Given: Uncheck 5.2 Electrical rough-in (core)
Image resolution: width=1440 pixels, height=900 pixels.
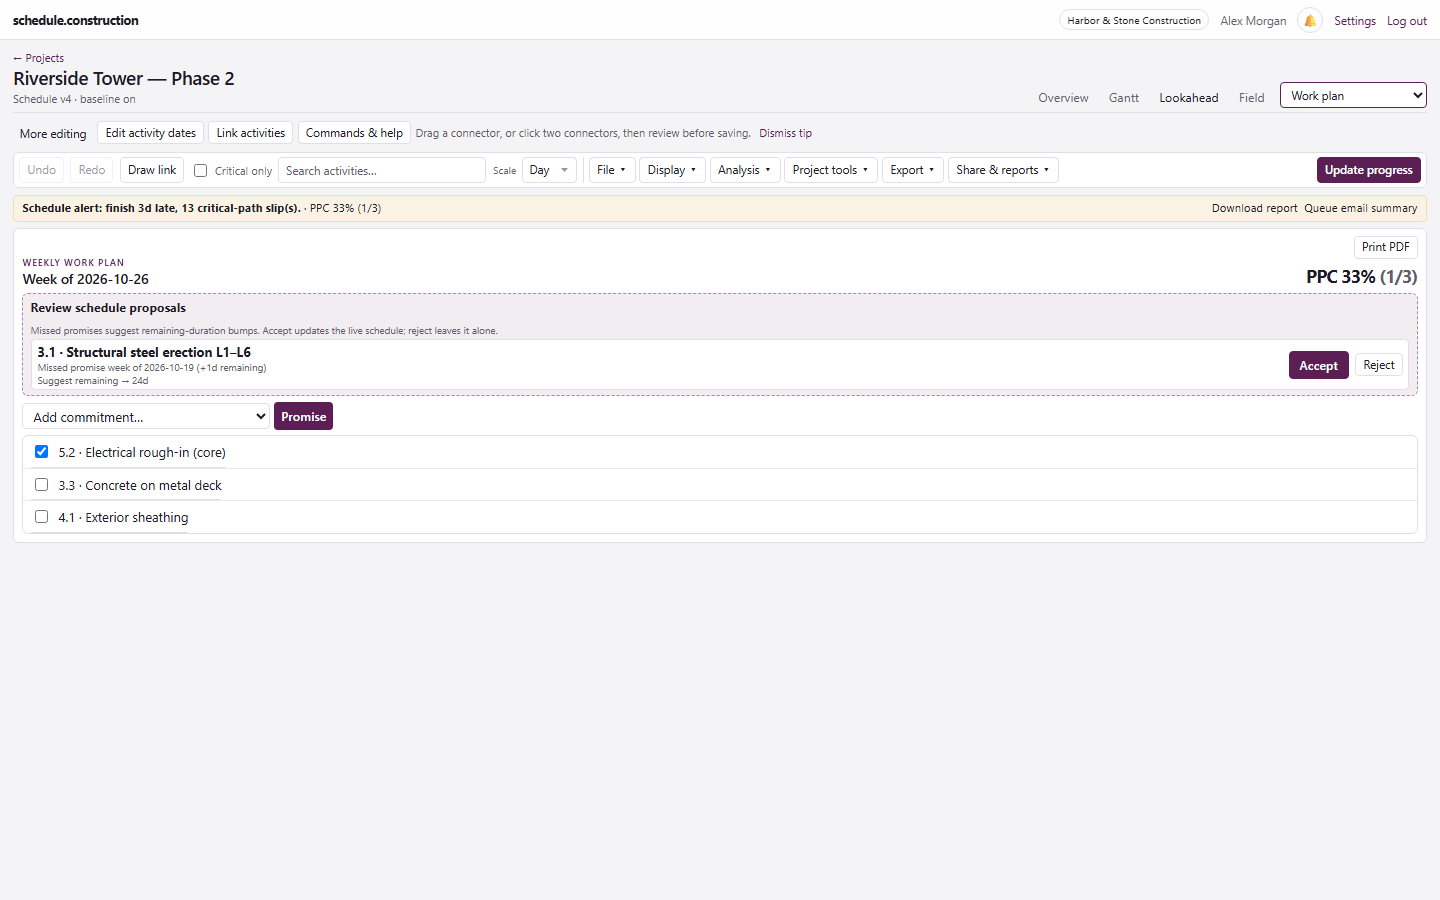Looking at the screenshot, I should point(41,452).
